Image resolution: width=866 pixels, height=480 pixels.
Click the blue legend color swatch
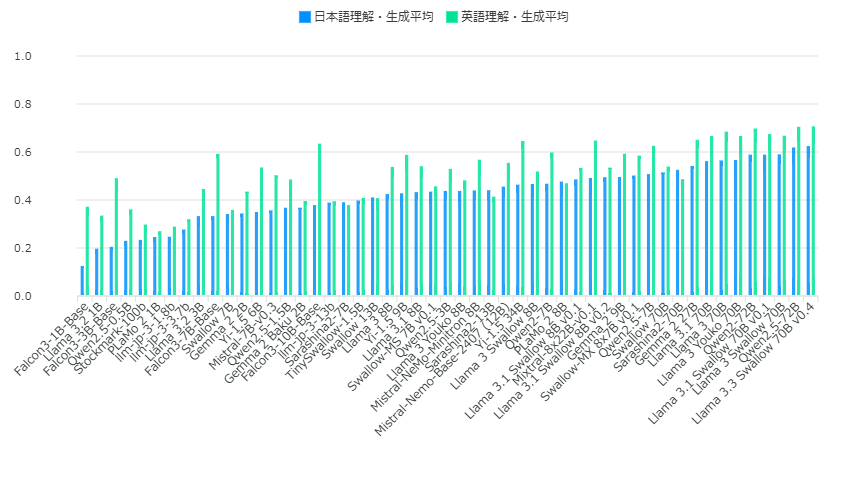click(x=305, y=17)
